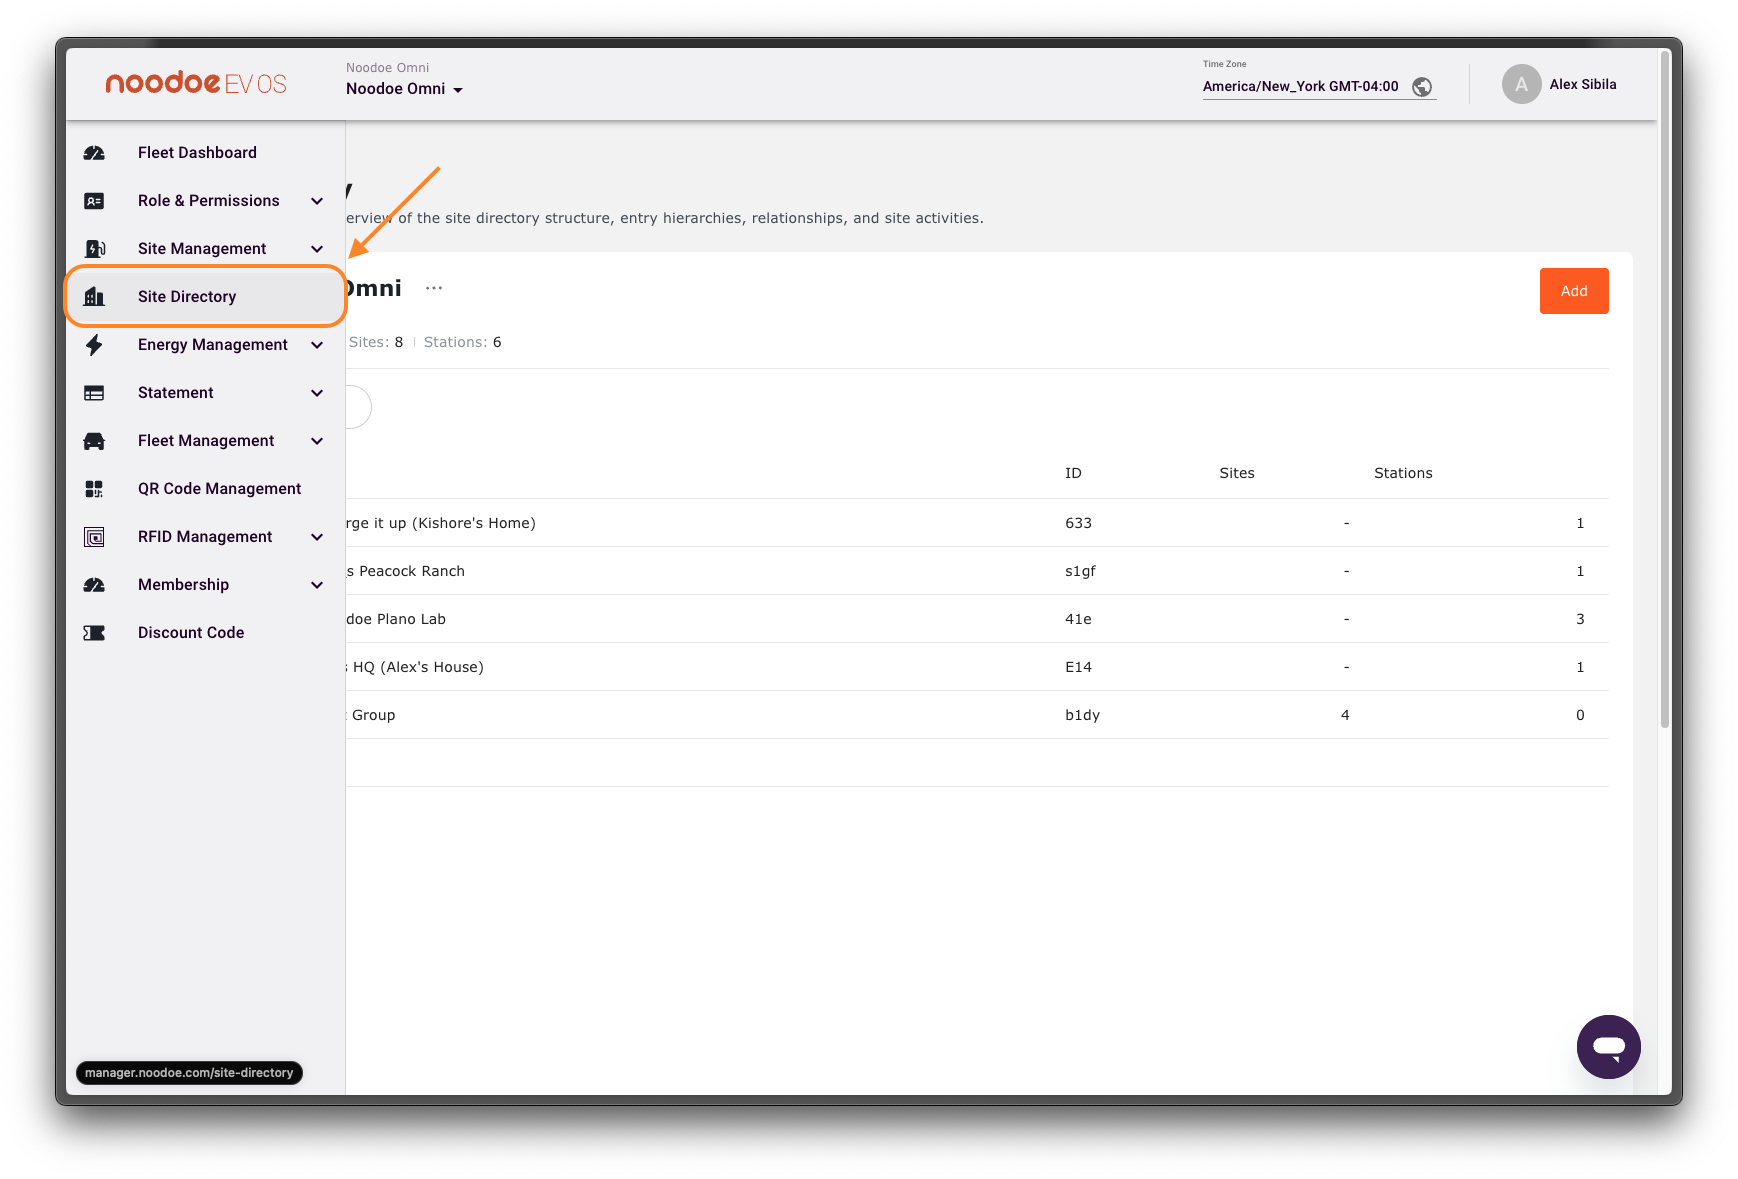Expand the Role & Permissions submenu
Image resolution: width=1738 pixels, height=1179 pixels.
[317, 201]
